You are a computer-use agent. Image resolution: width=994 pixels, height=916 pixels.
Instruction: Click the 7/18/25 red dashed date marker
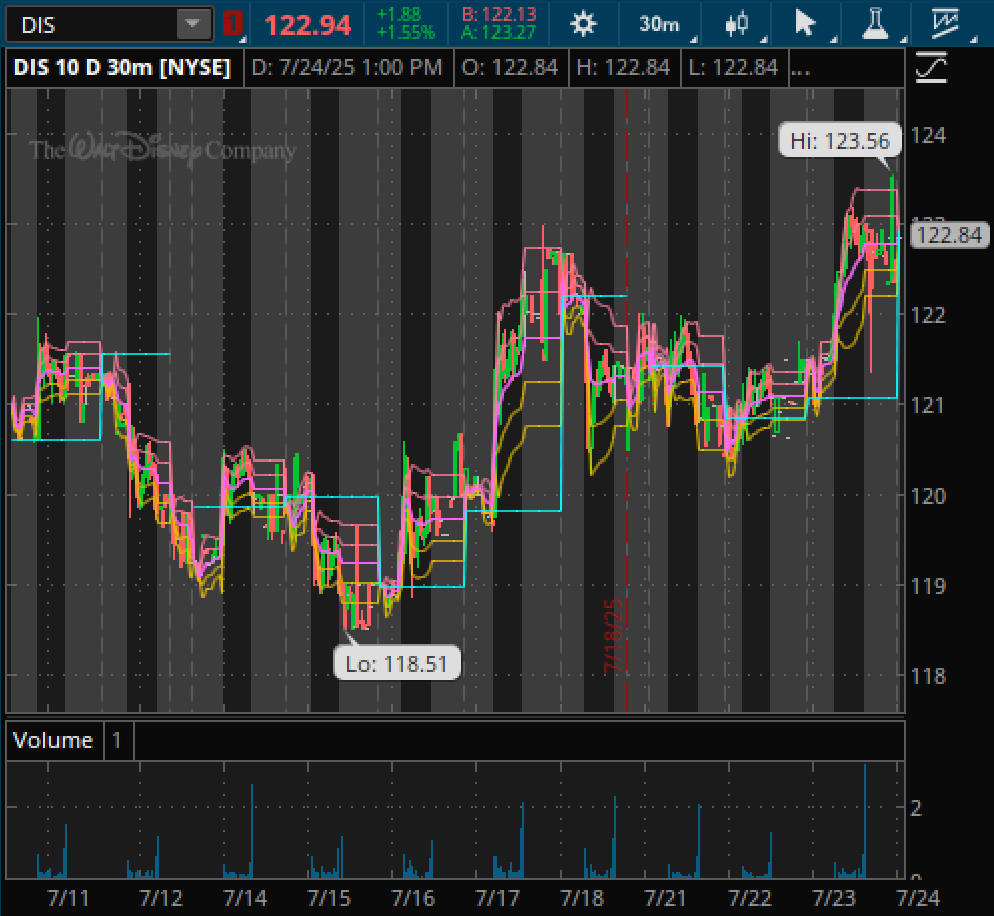point(614,636)
